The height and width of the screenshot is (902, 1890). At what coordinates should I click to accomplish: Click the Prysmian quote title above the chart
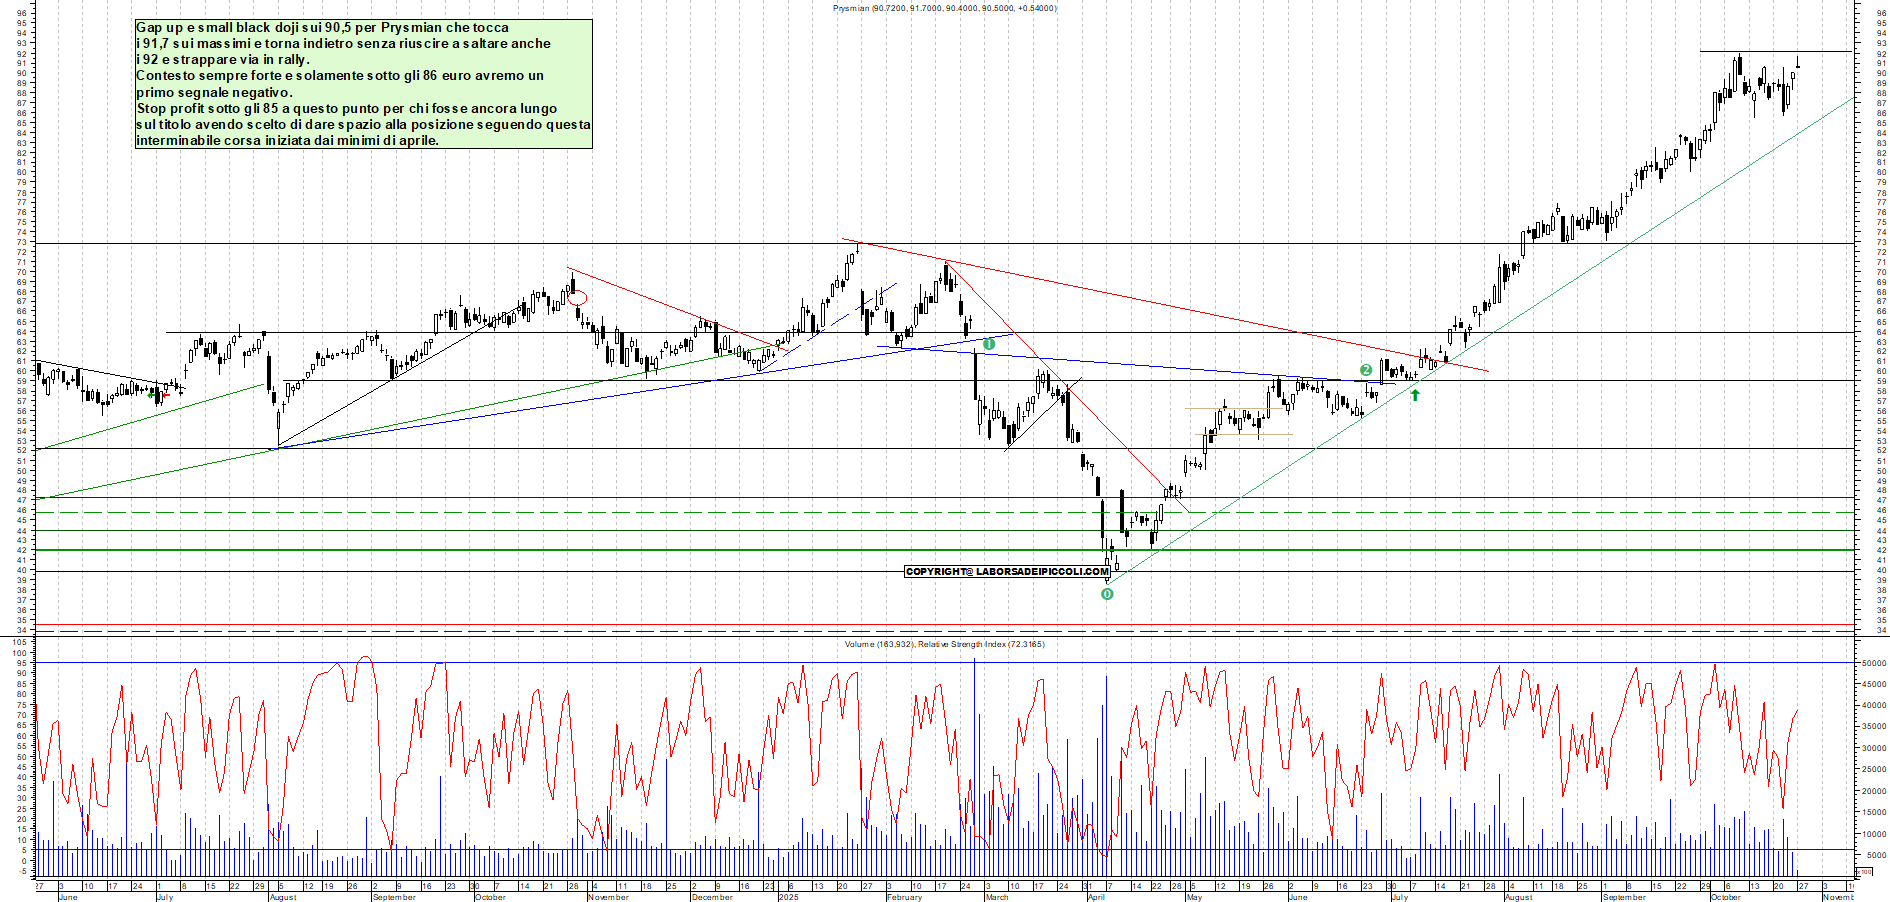click(x=943, y=6)
